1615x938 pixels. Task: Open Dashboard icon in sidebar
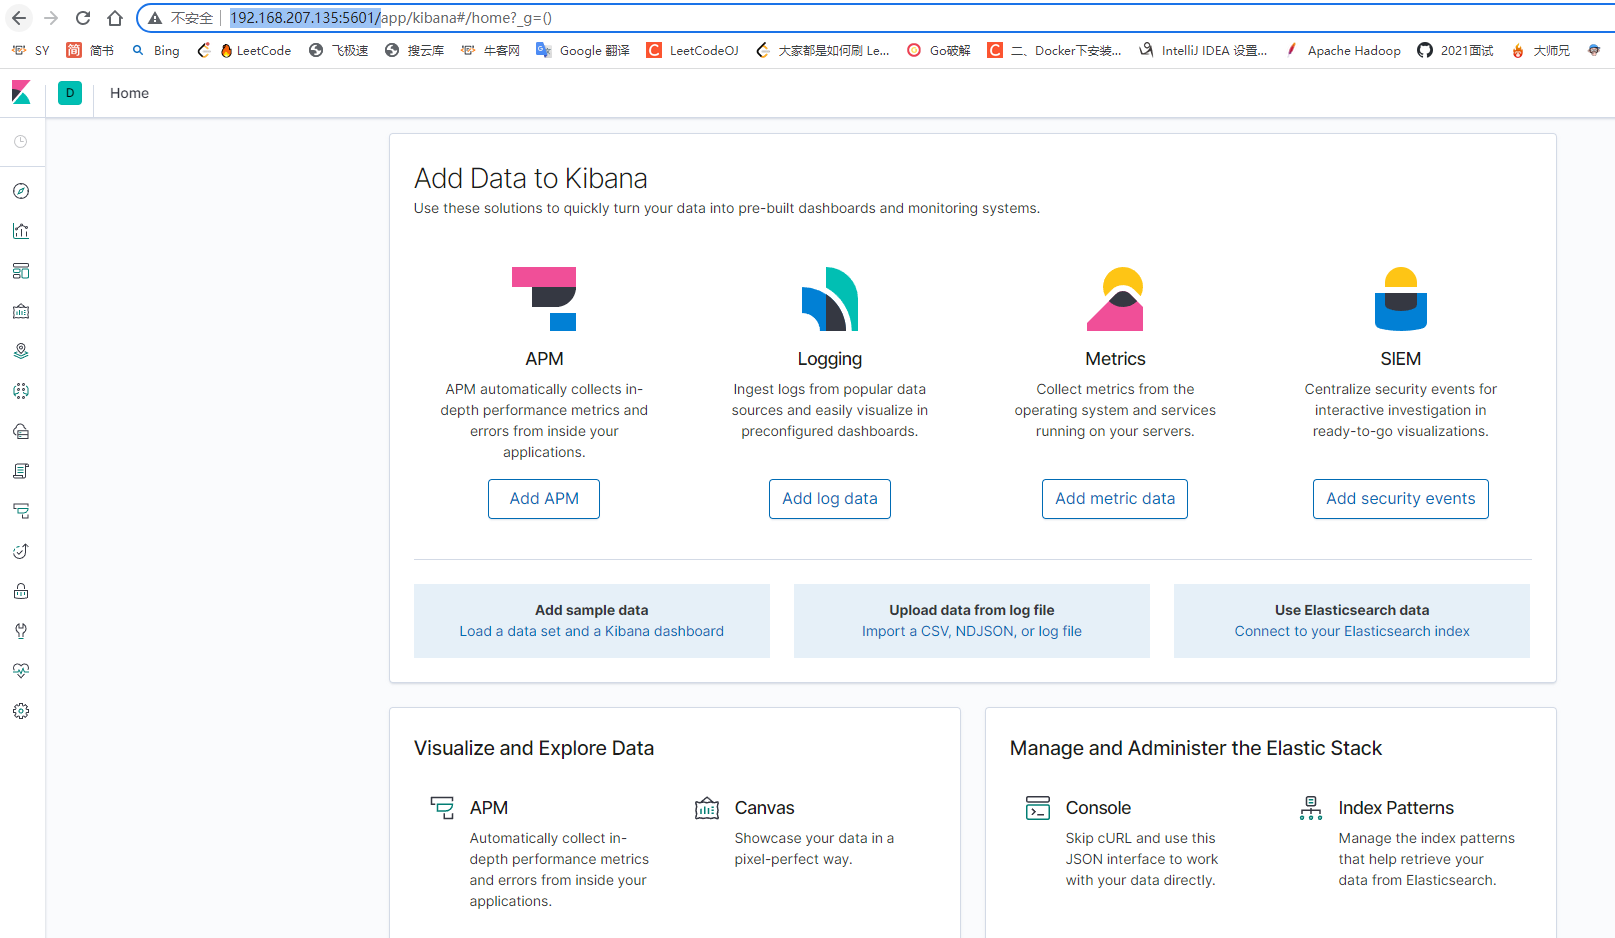[x=21, y=271]
